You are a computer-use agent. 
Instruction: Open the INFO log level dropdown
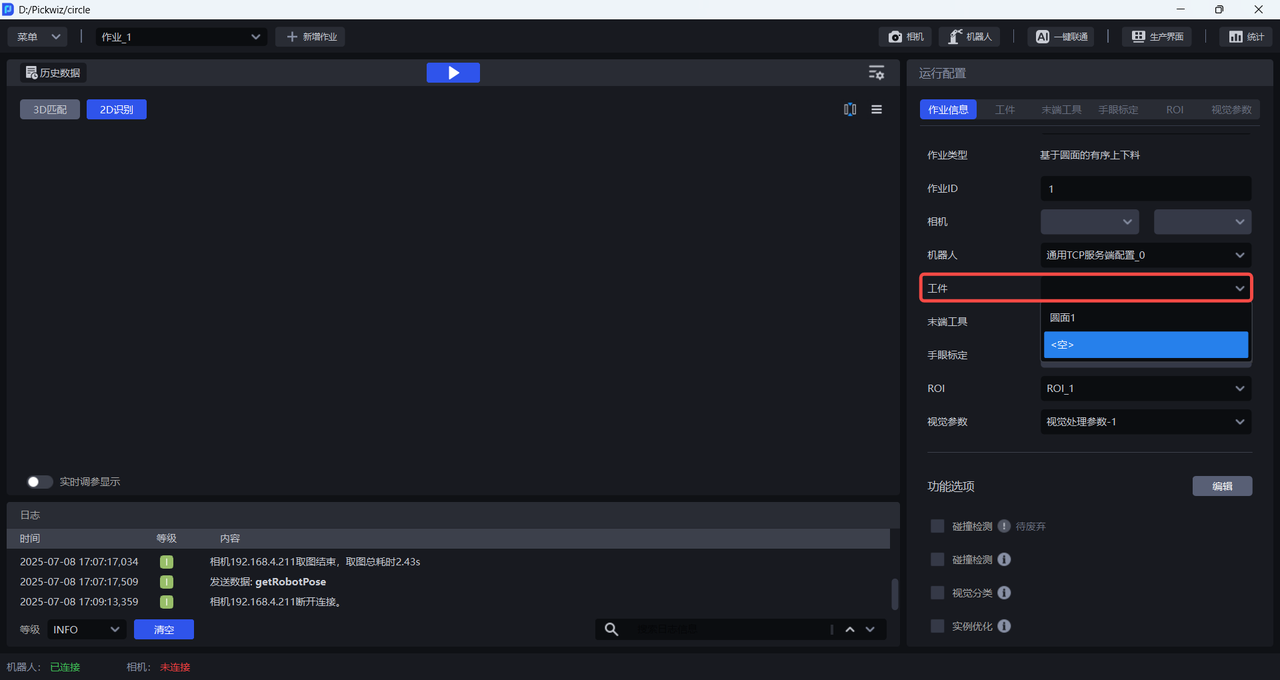pos(86,630)
